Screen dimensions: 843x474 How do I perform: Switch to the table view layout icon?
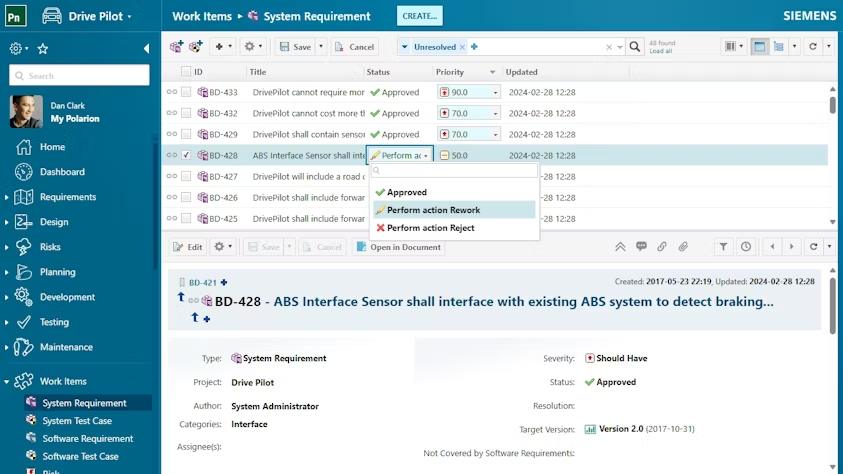759,47
